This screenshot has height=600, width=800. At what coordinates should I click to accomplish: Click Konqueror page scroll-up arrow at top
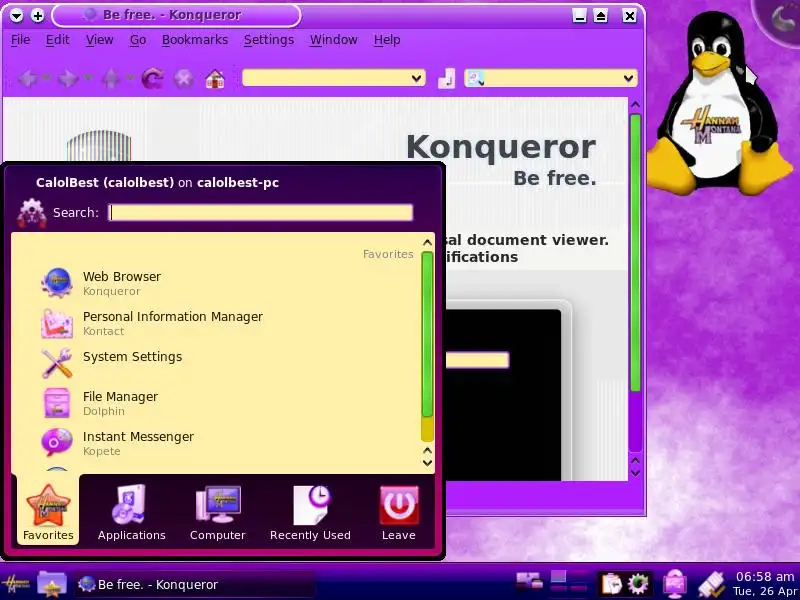(x=635, y=105)
